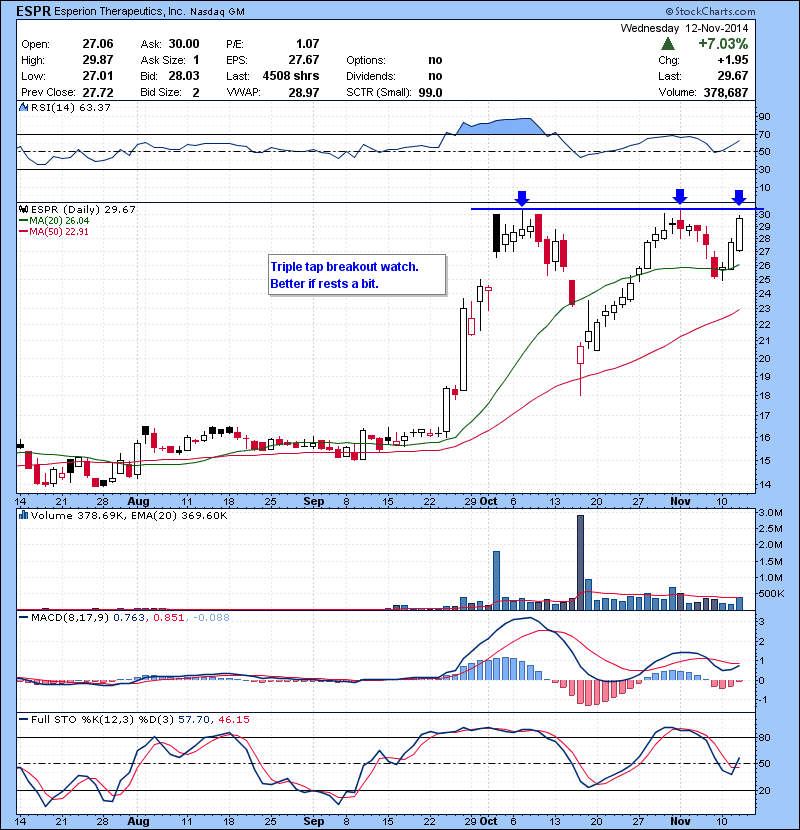Click the P/E value 1.07
Viewport: 800px width, 830px height.
point(308,44)
